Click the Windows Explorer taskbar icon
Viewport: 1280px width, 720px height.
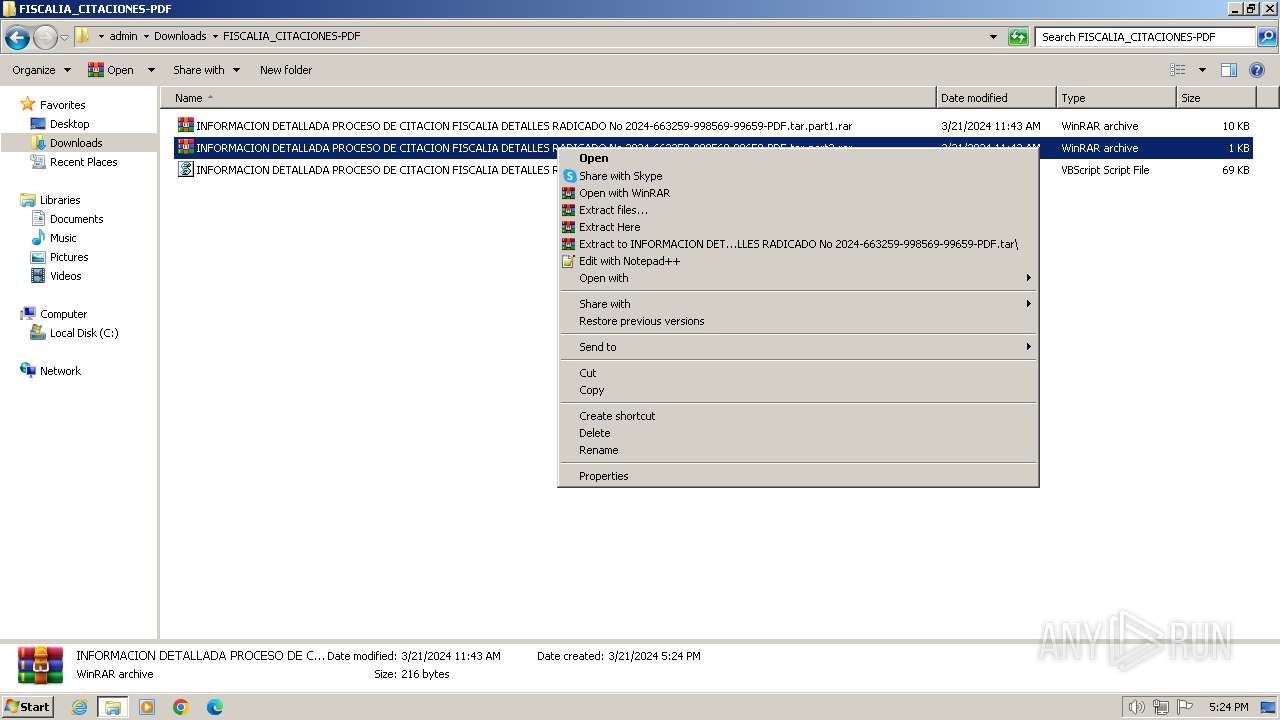tap(113, 707)
